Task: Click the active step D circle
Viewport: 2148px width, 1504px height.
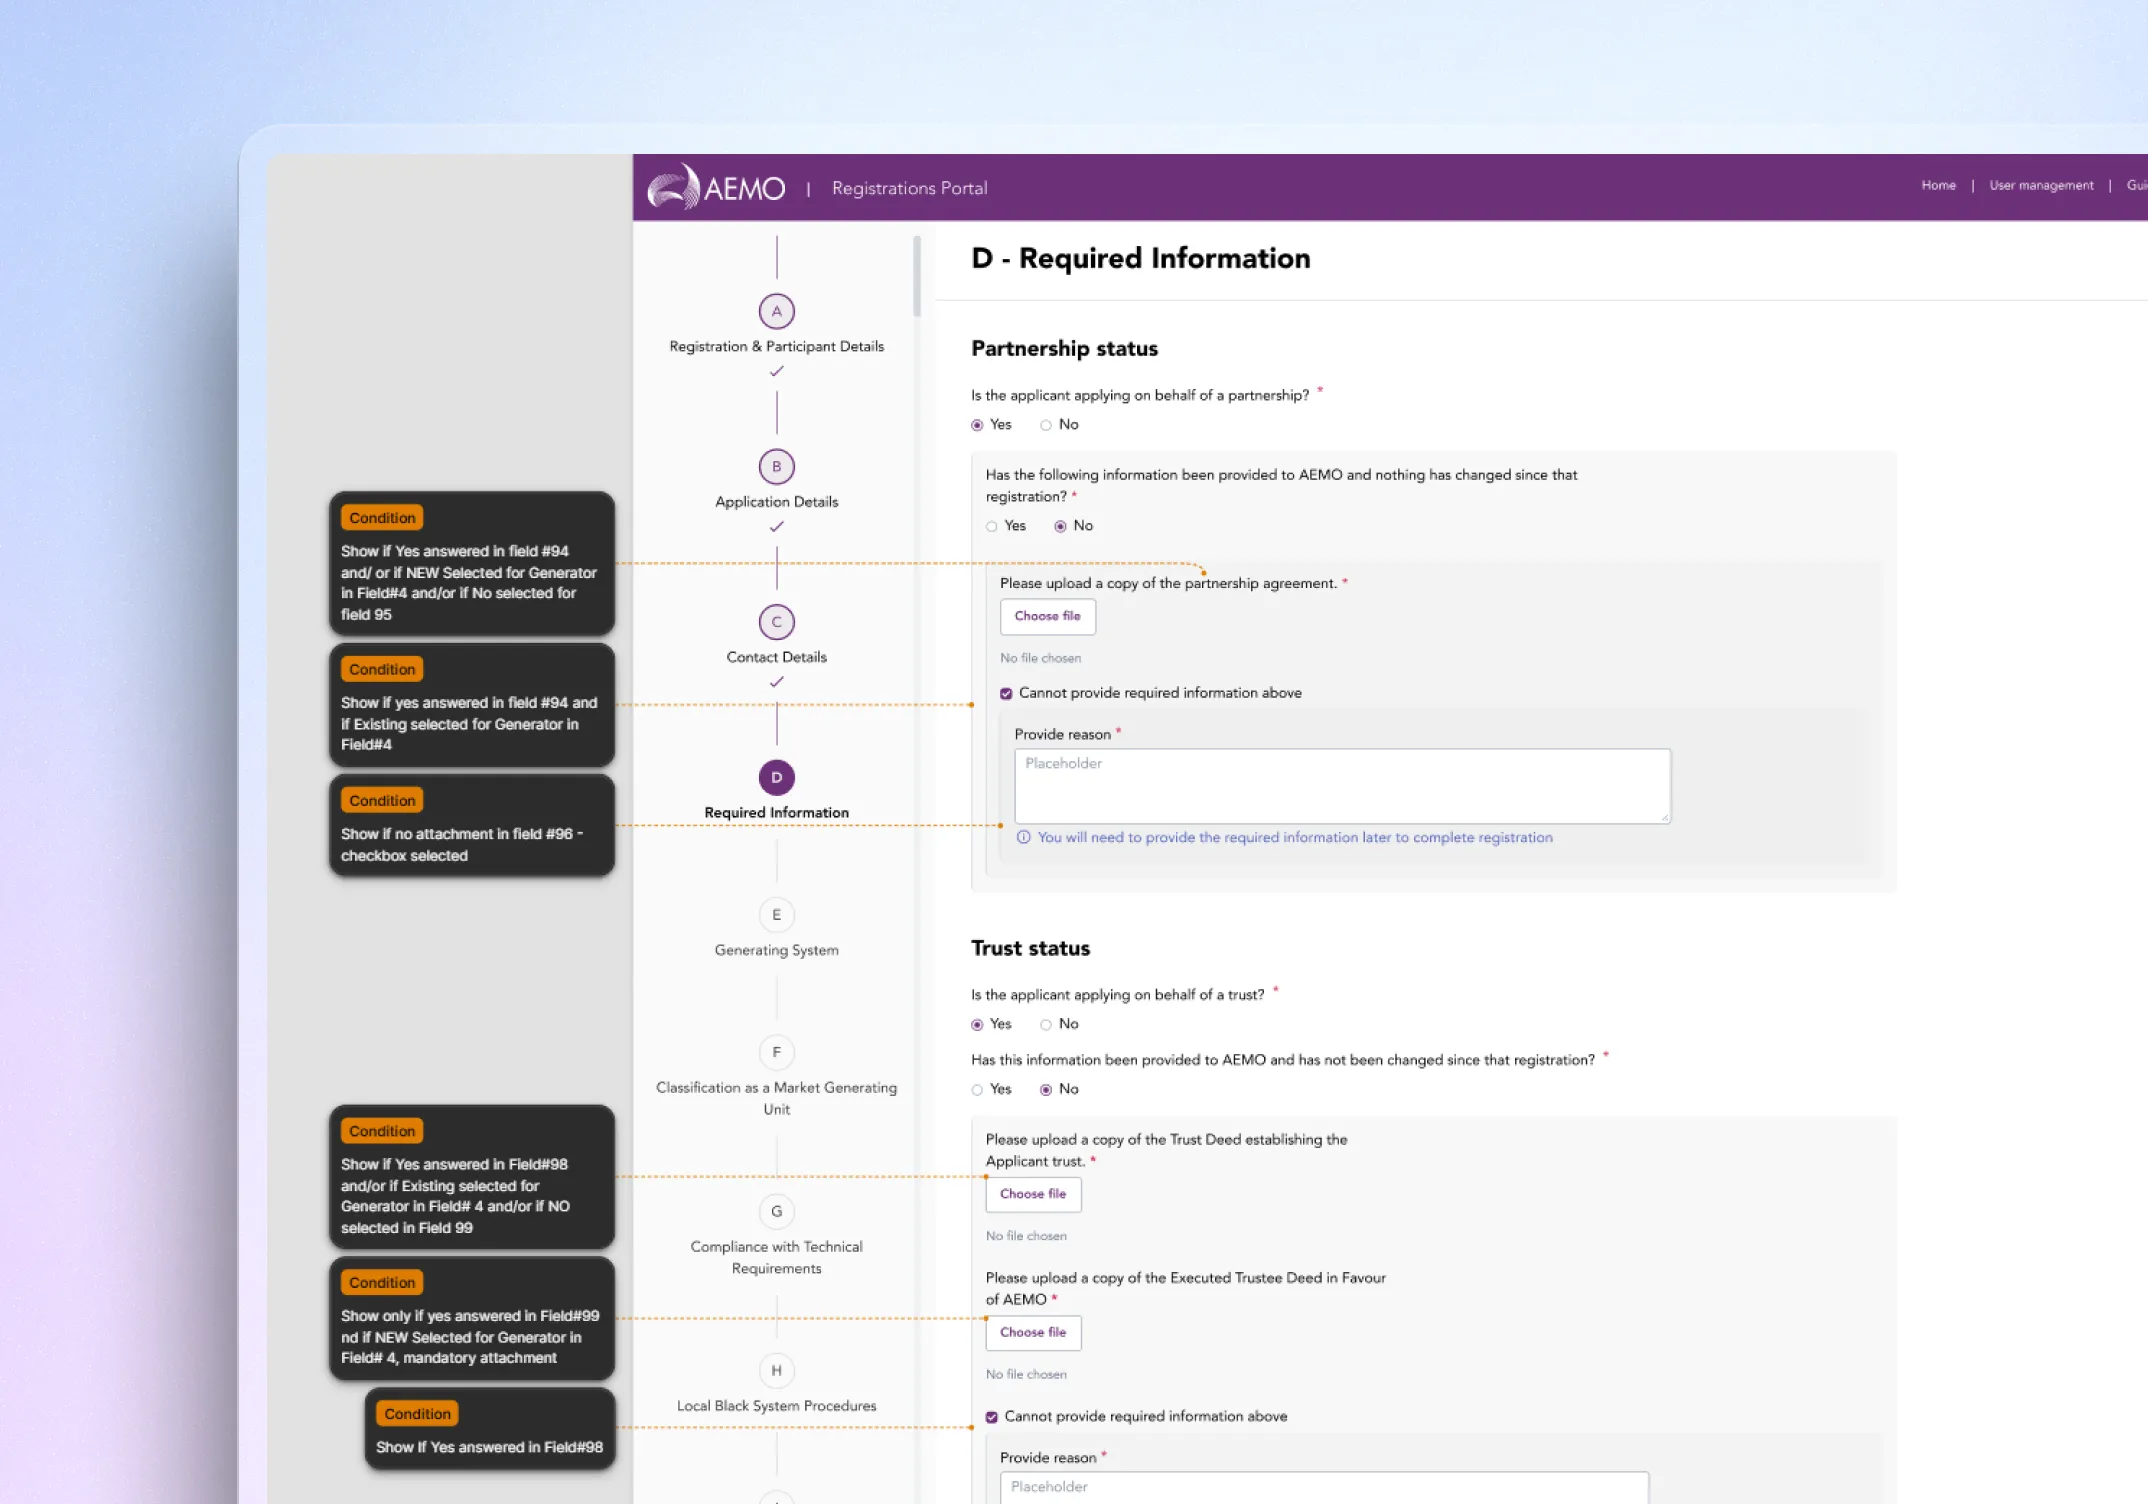Action: click(776, 778)
